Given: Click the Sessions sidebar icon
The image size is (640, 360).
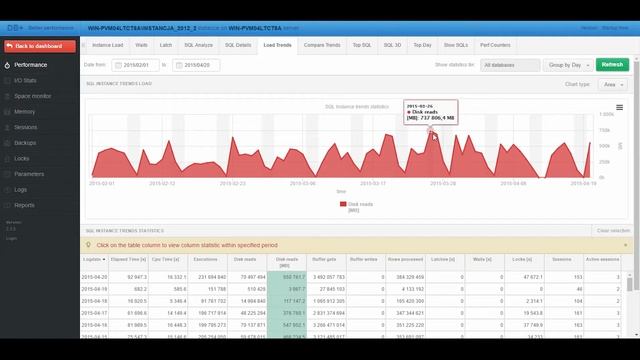Looking at the screenshot, I should [7, 127].
